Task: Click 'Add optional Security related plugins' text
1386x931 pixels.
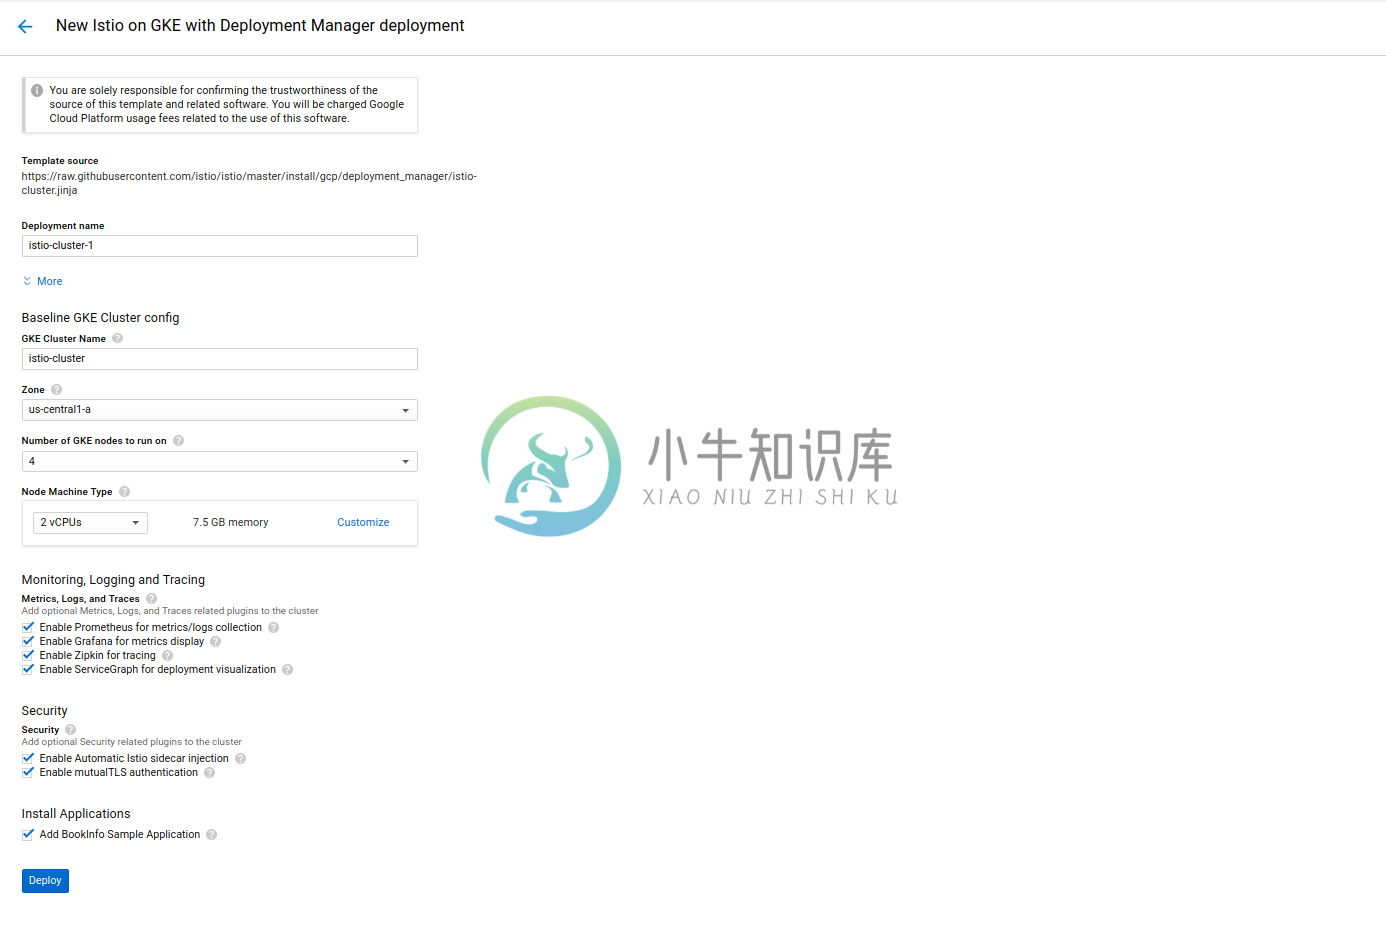Action: point(132,742)
